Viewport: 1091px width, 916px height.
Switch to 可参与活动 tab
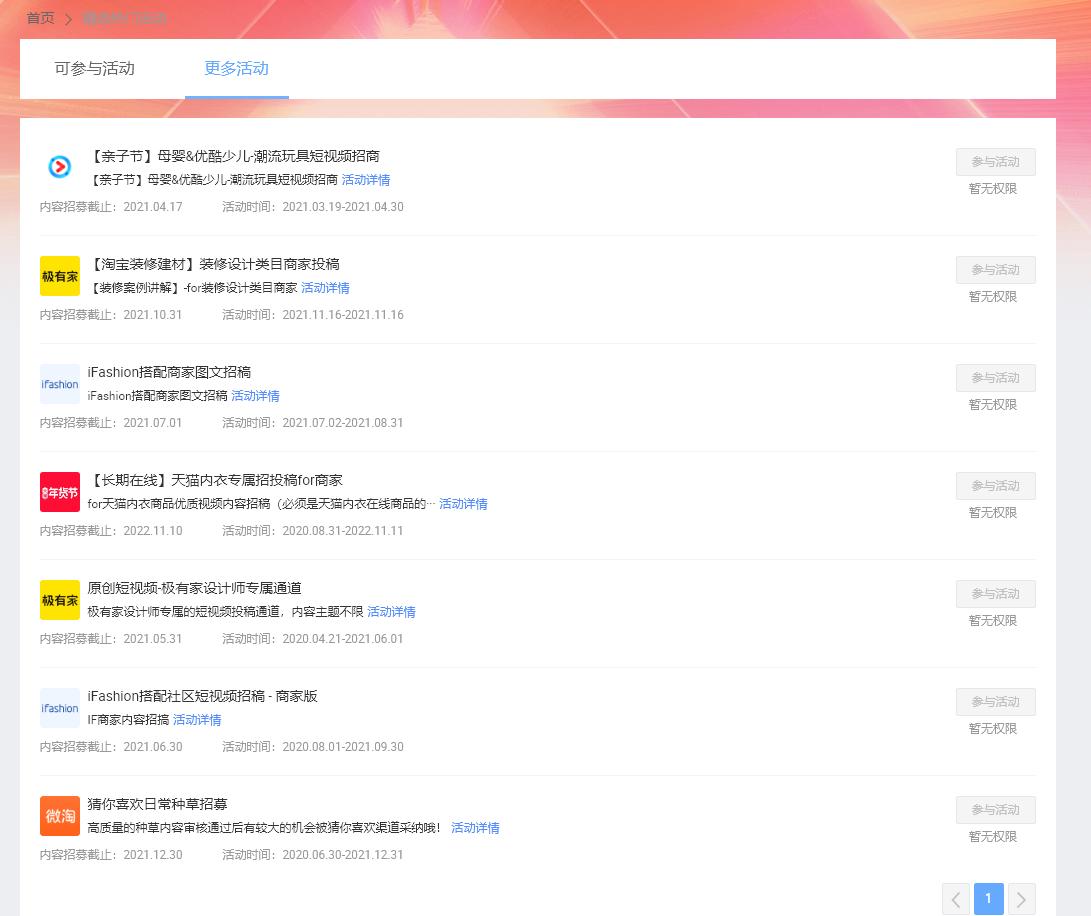point(95,68)
